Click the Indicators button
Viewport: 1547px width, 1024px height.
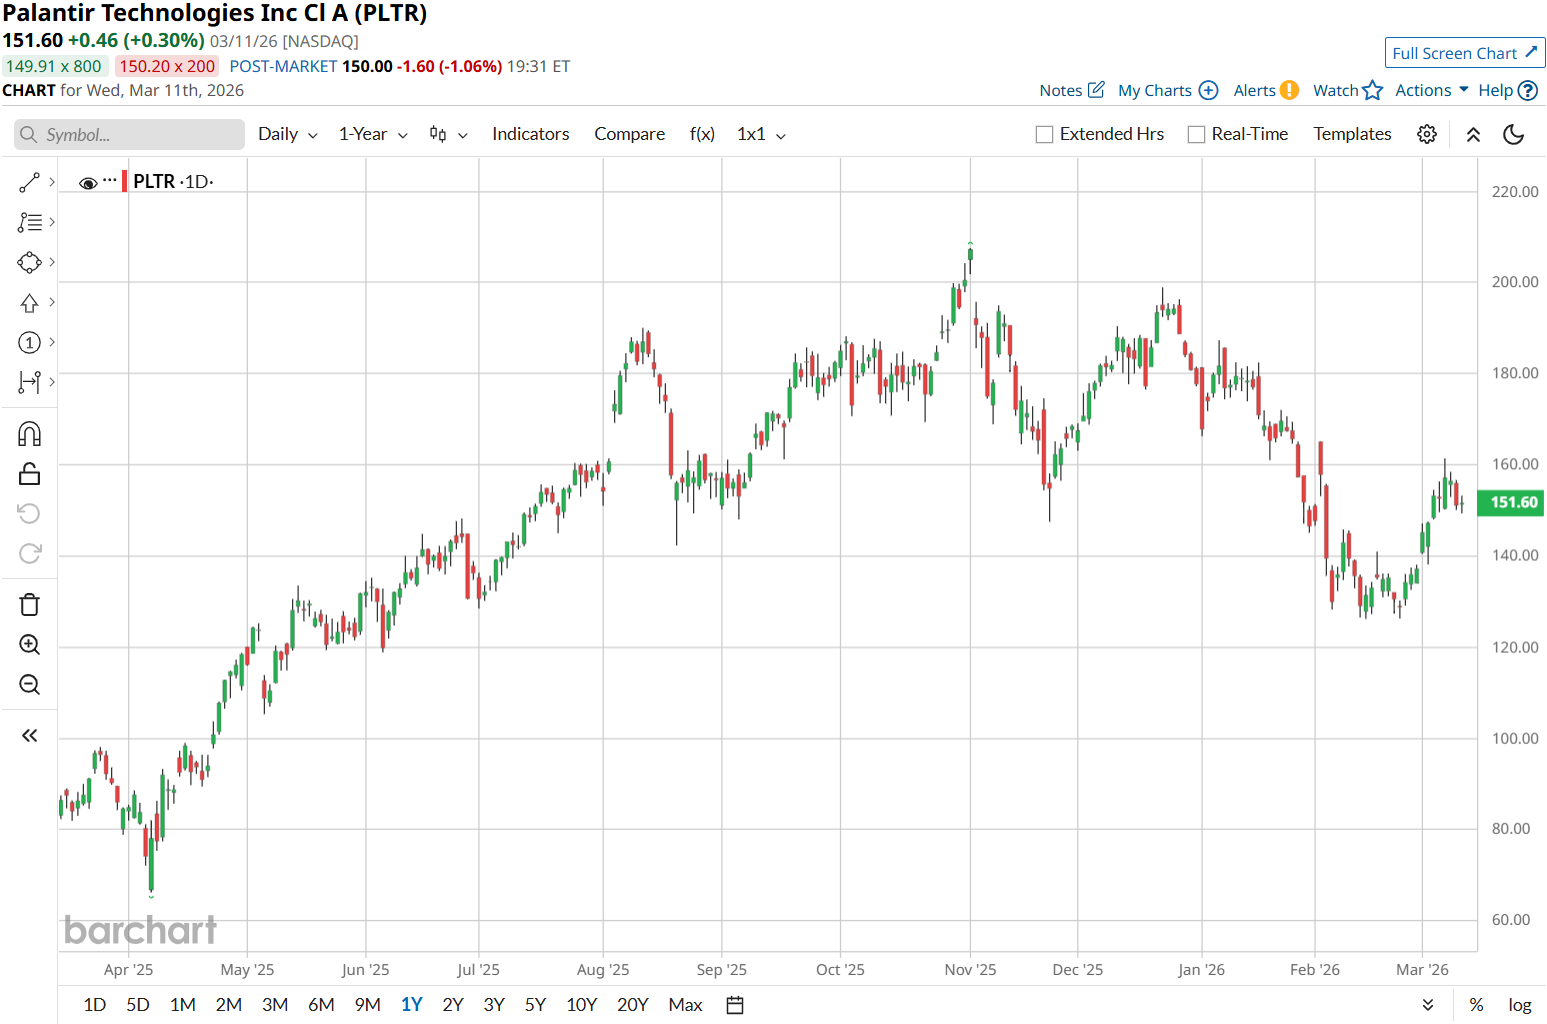click(530, 134)
